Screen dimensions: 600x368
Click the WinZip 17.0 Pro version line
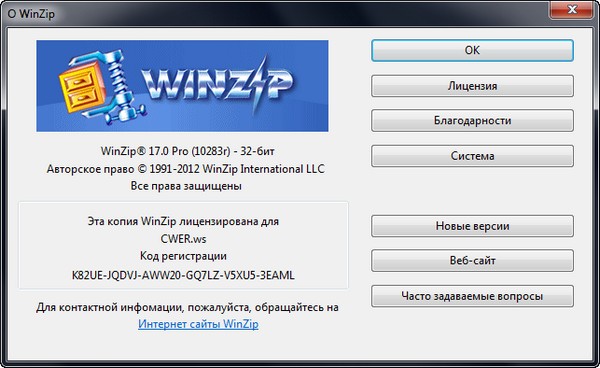click(188, 151)
